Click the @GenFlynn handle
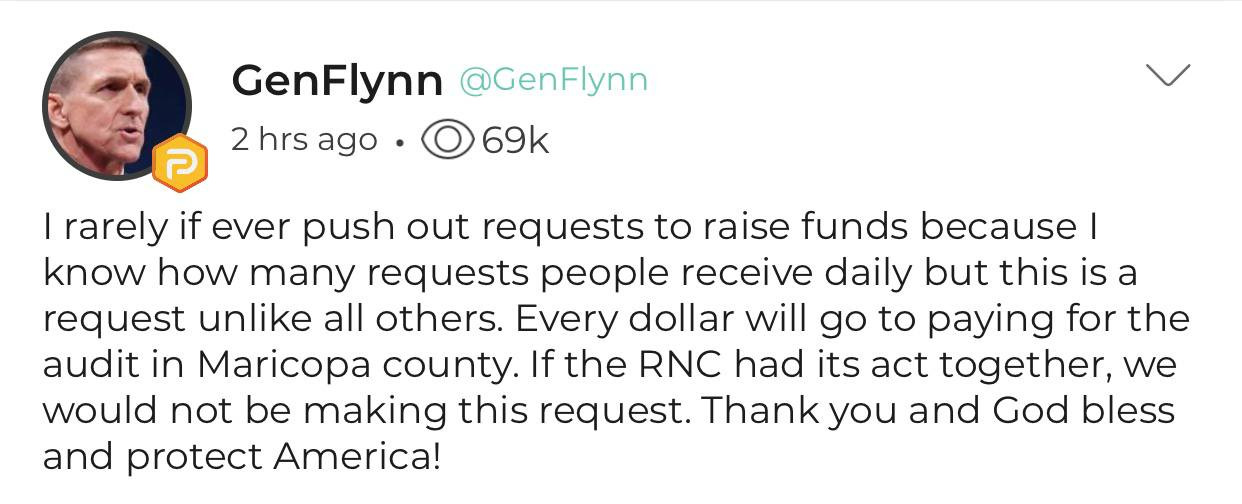This screenshot has width=1242, height=504. (553, 80)
